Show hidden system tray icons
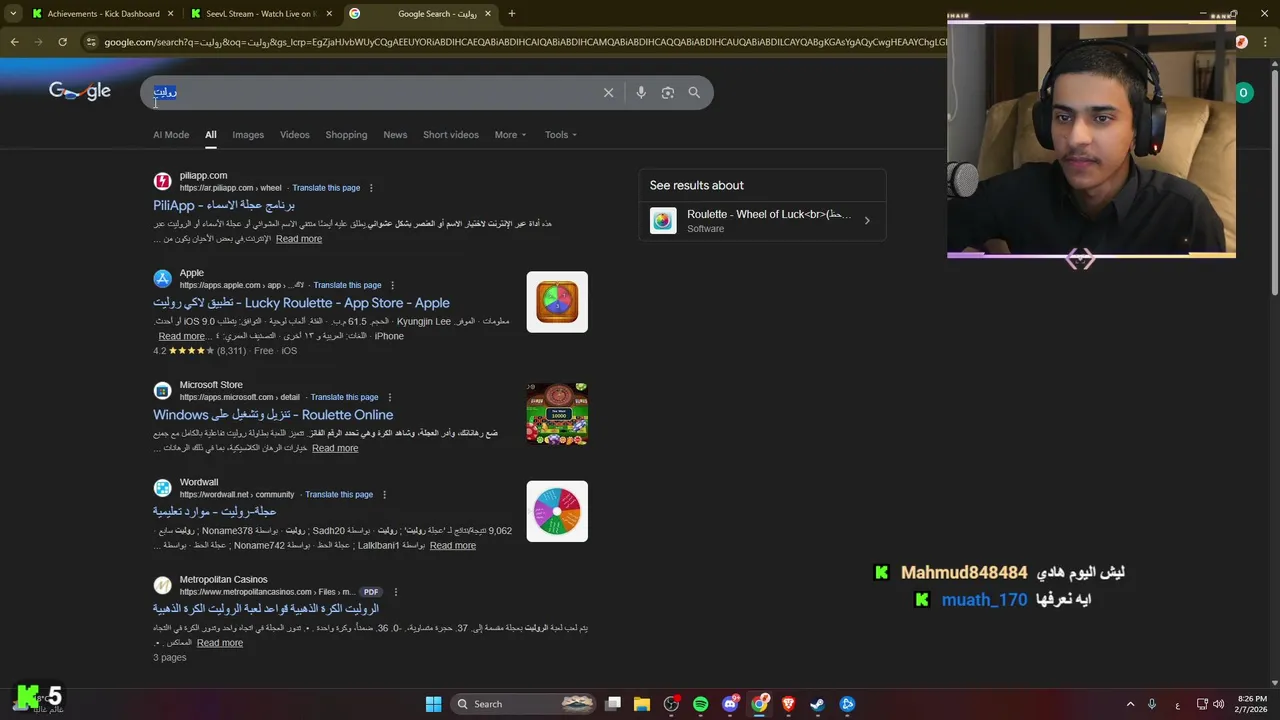This screenshot has width=1280, height=720. pyautogui.click(x=1130, y=704)
